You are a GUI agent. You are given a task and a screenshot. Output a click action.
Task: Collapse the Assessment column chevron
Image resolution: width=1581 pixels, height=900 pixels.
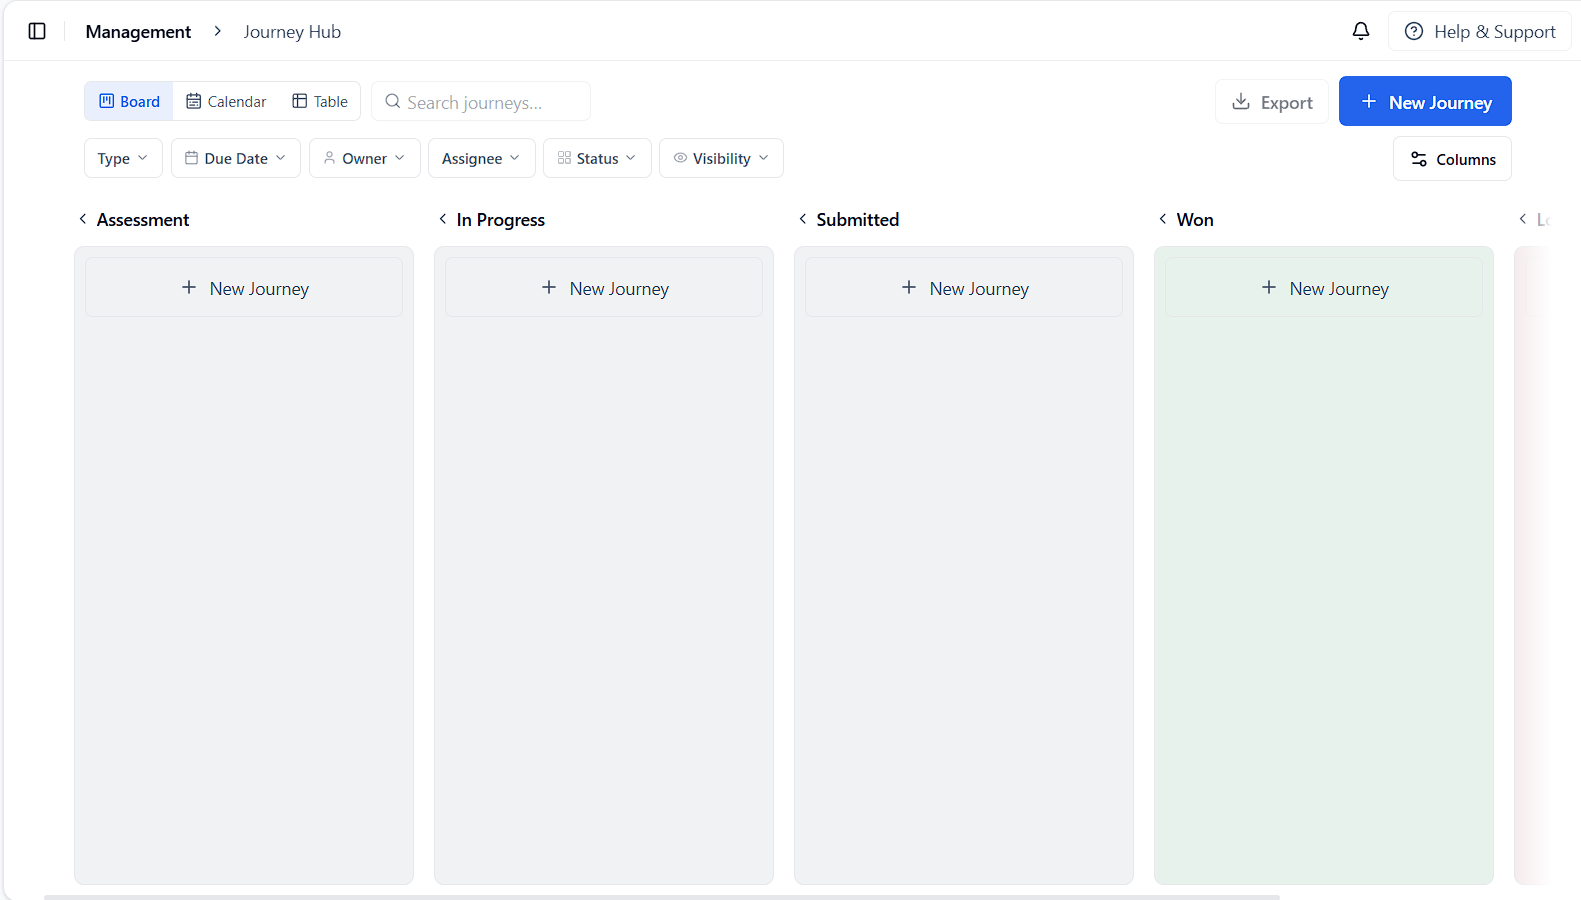(x=82, y=219)
